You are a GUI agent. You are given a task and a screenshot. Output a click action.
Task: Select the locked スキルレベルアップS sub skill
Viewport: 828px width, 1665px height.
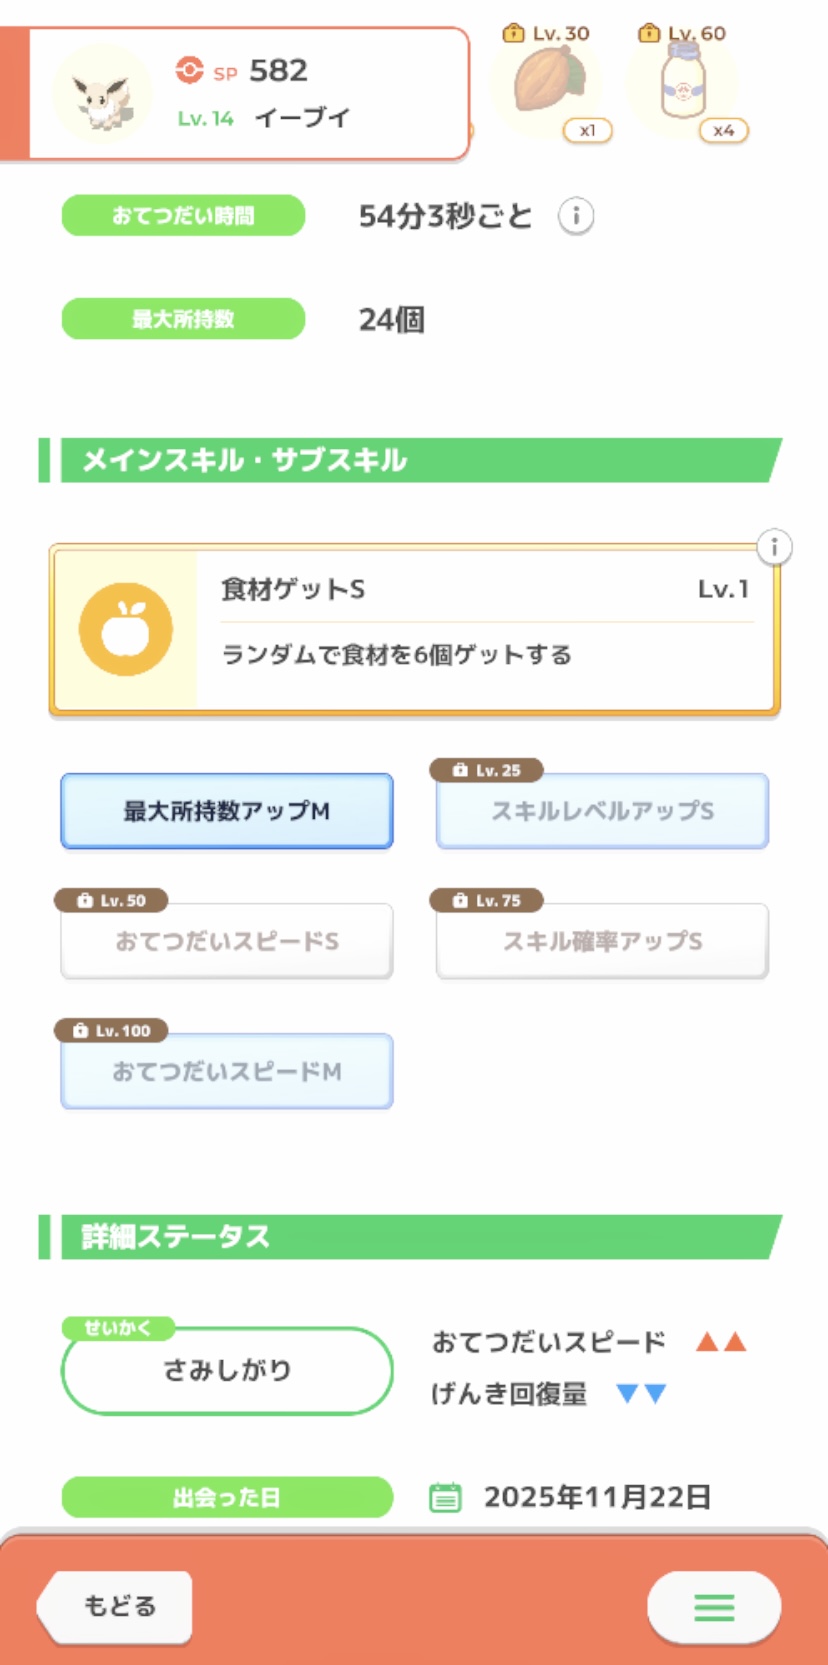point(602,811)
